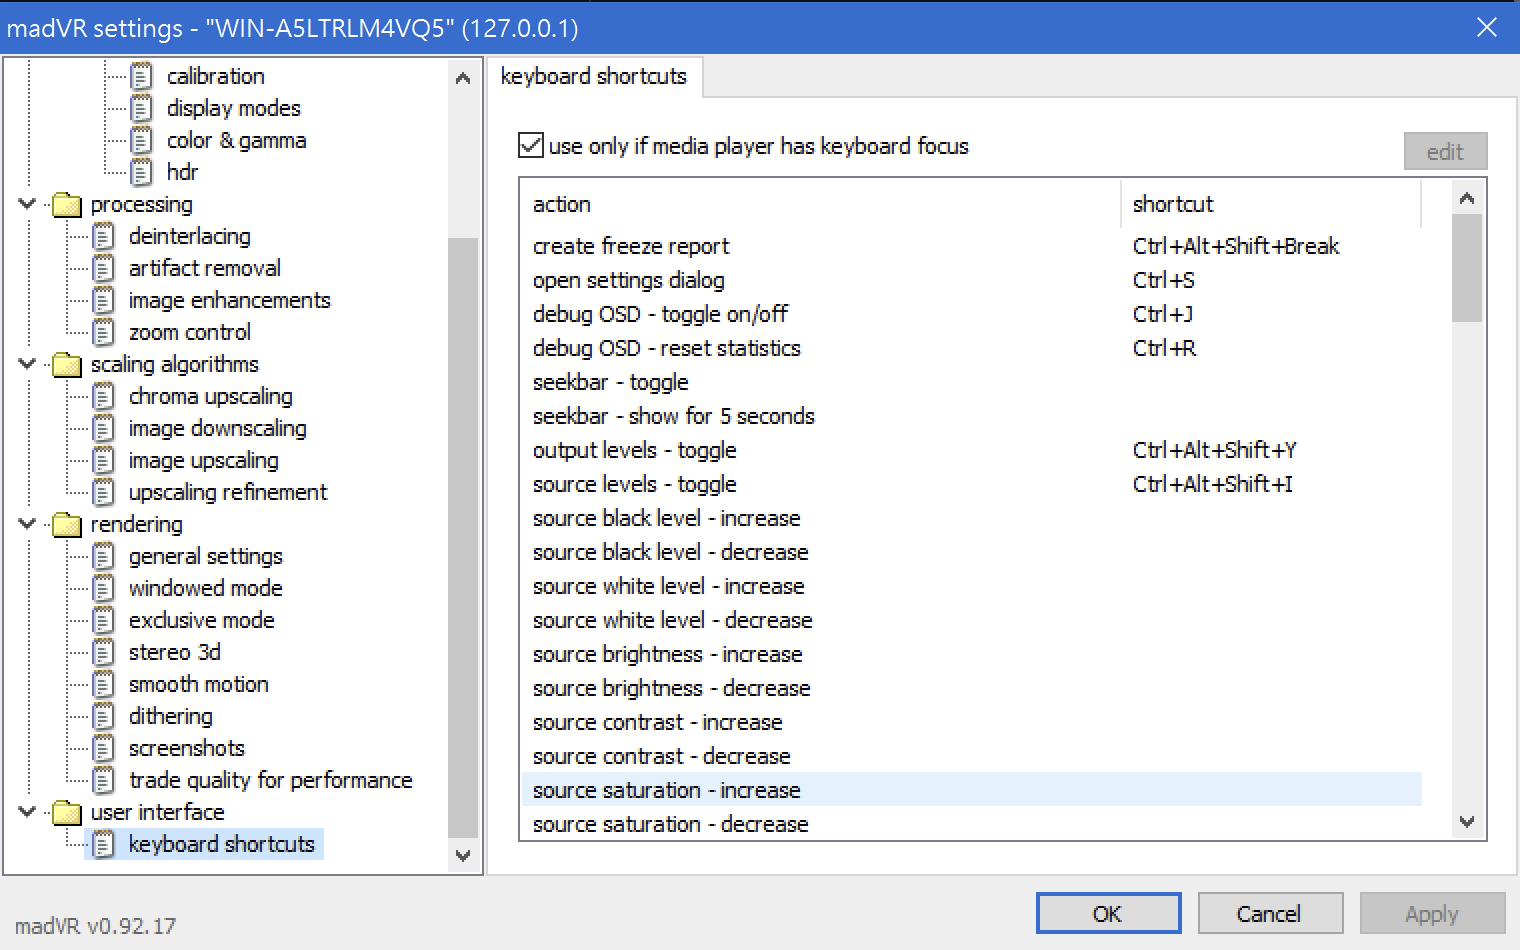This screenshot has height=950, width=1520.
Task: Click the OK button
Action: (x=1108, y=913)
